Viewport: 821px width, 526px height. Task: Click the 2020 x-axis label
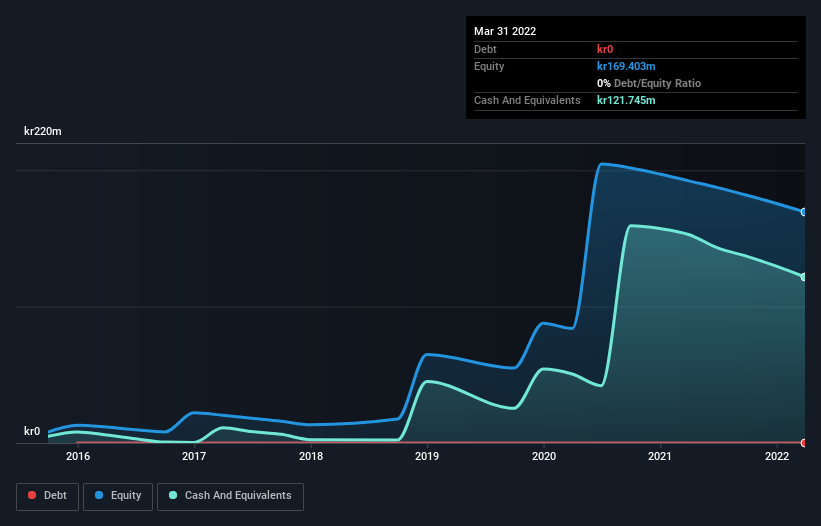pyautogui.click(x=544, y=456)
